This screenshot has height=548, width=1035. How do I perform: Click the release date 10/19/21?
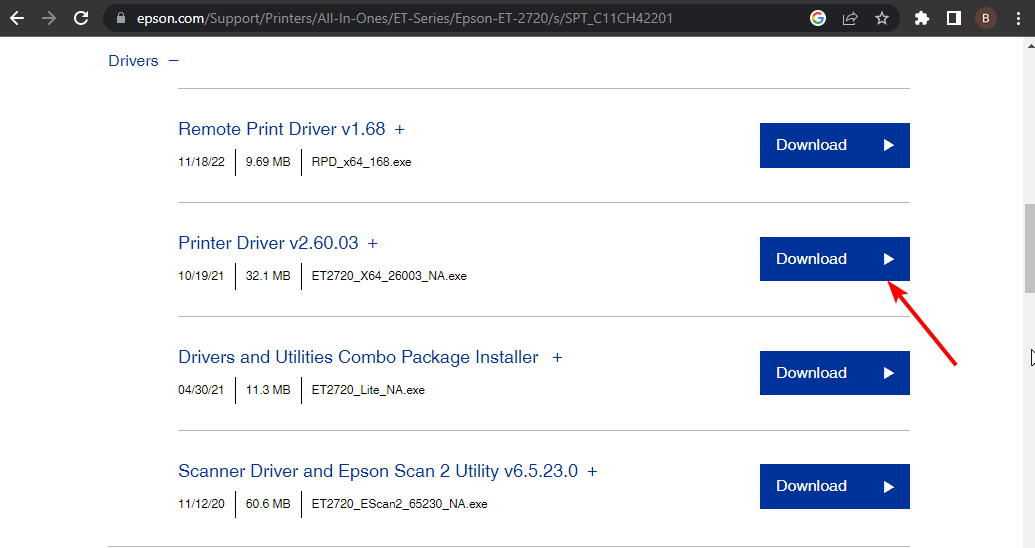[201, 276]
